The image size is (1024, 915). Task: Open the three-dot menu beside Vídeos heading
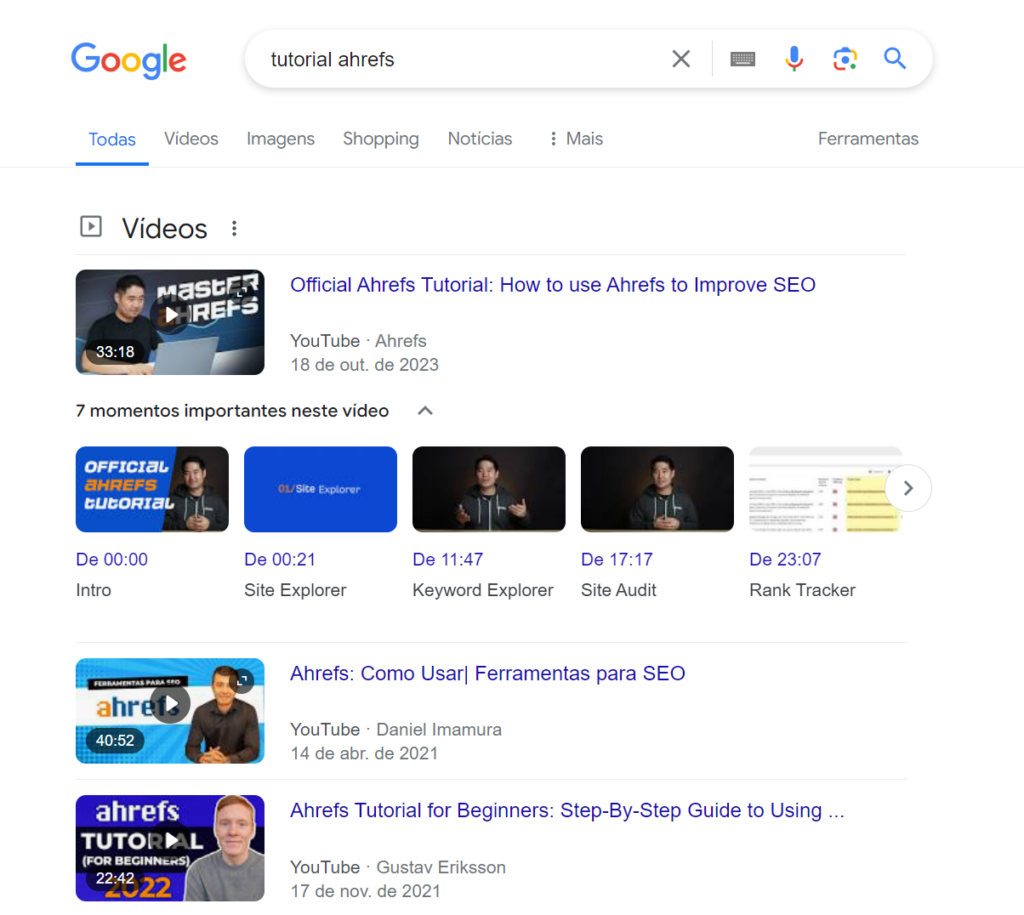tap(234, 229)
